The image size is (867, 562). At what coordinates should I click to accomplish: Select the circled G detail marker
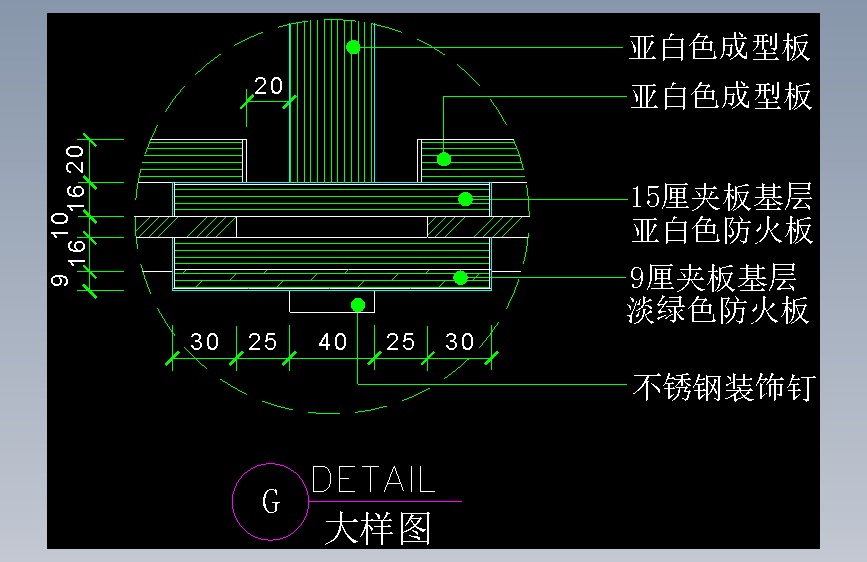tap(270, 502)
